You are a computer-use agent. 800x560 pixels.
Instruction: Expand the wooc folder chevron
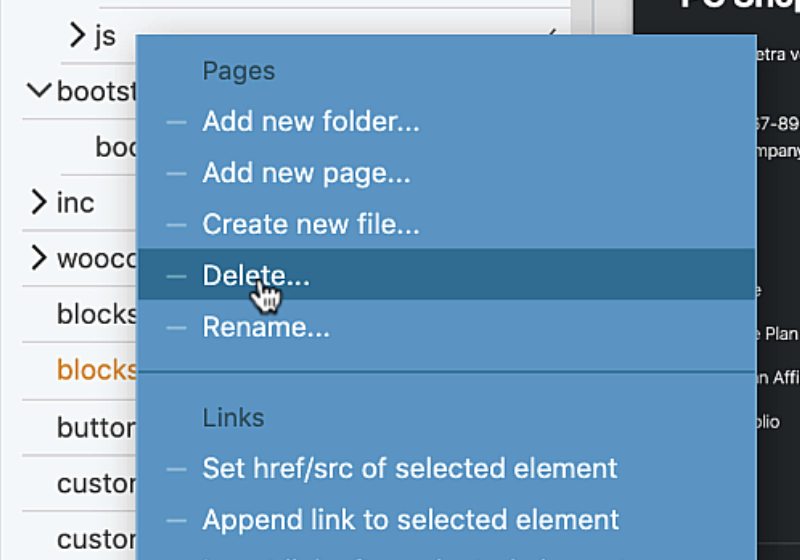39,258
